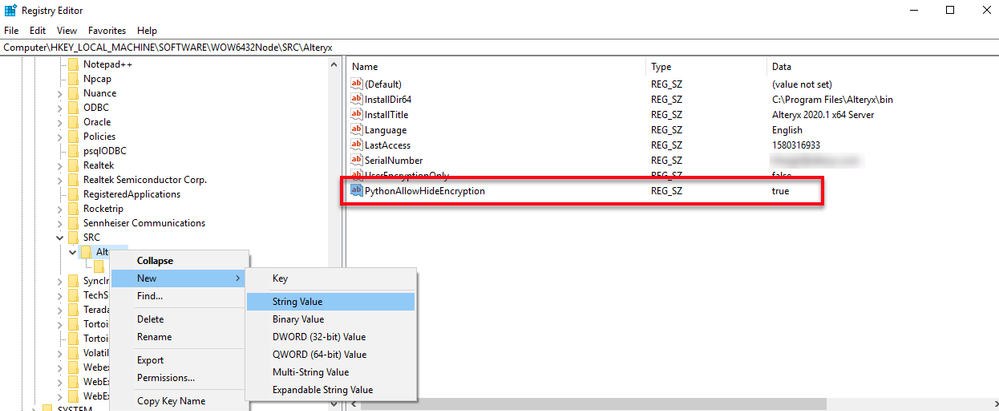Click the Rocketrip key folder icon
Image resolution: width=999 pixels, height=411 pixels.
[x=73, y=208]
